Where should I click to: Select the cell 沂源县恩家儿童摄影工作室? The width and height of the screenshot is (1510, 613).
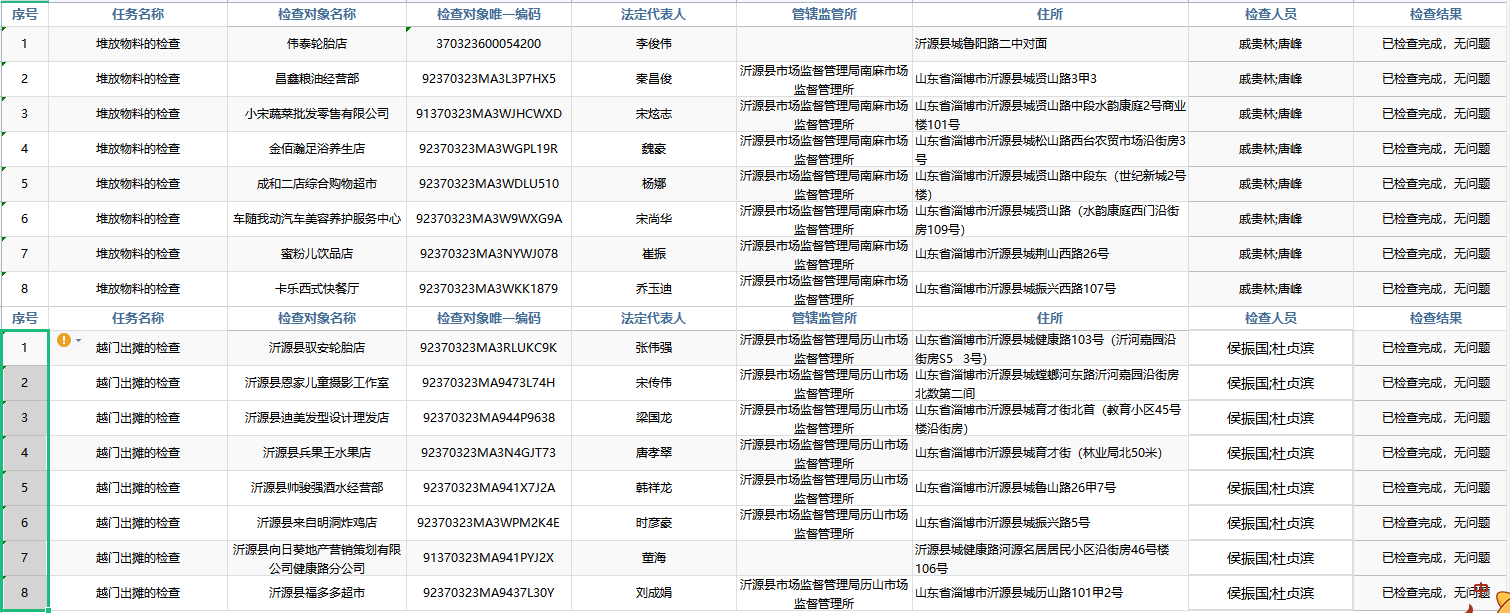[316, 383]
